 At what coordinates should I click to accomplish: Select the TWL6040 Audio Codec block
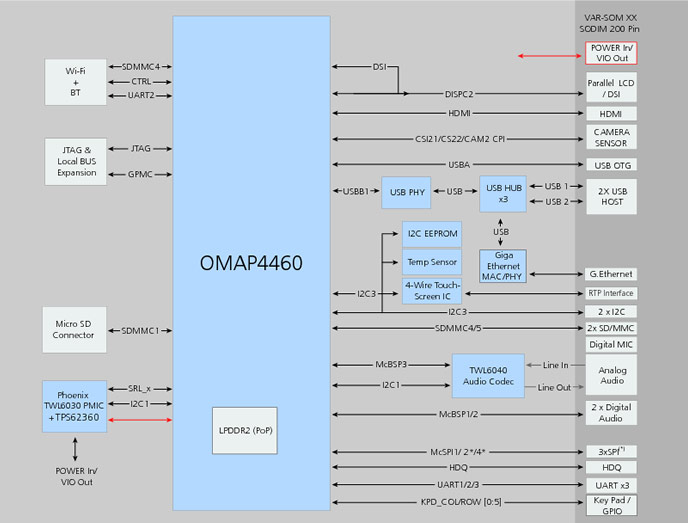488,376
